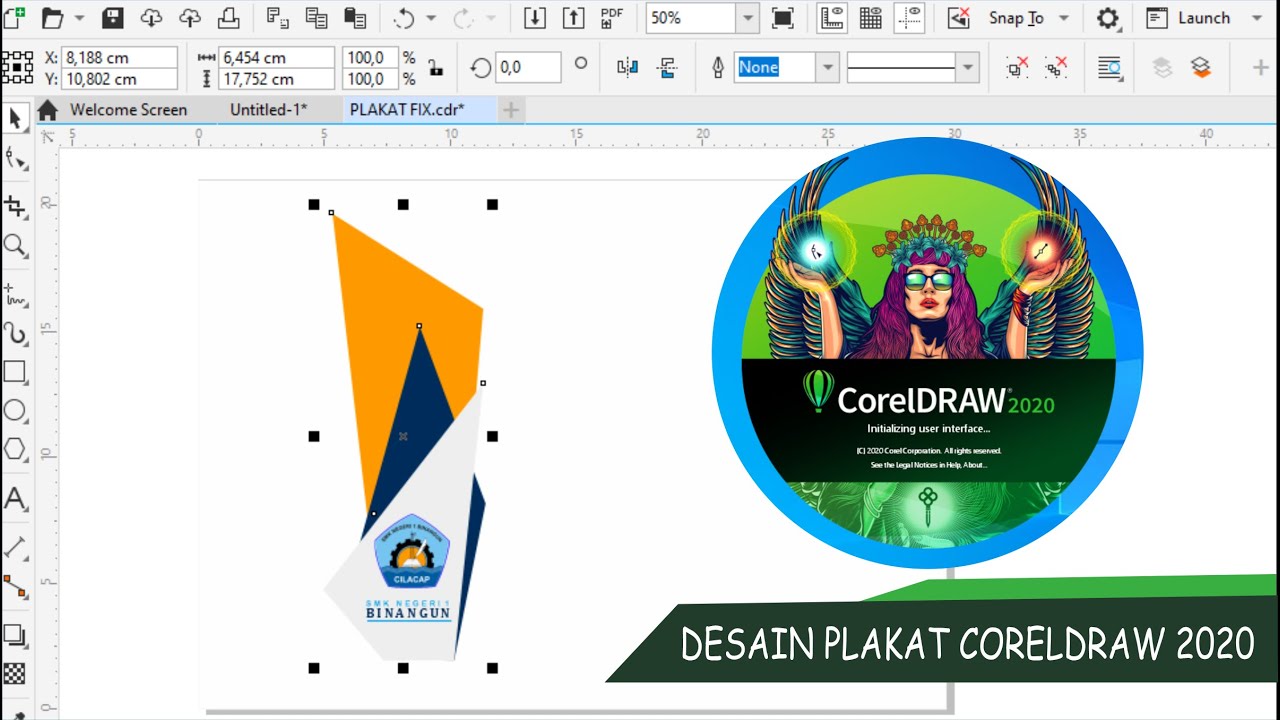The height and width of the screenshot is (720, 1280).
Task: Click the Ungroup all objects icon
Action: coord(1056,68)
